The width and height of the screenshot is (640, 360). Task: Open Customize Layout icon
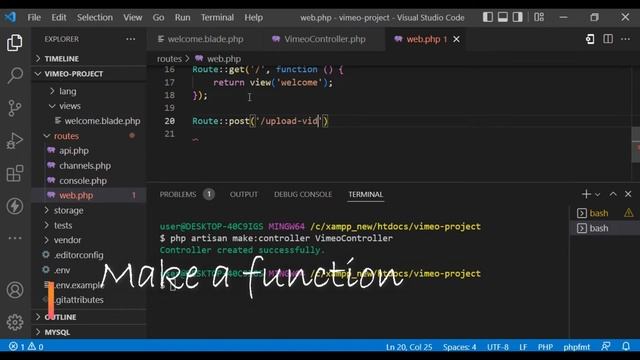tap(539, 17)
